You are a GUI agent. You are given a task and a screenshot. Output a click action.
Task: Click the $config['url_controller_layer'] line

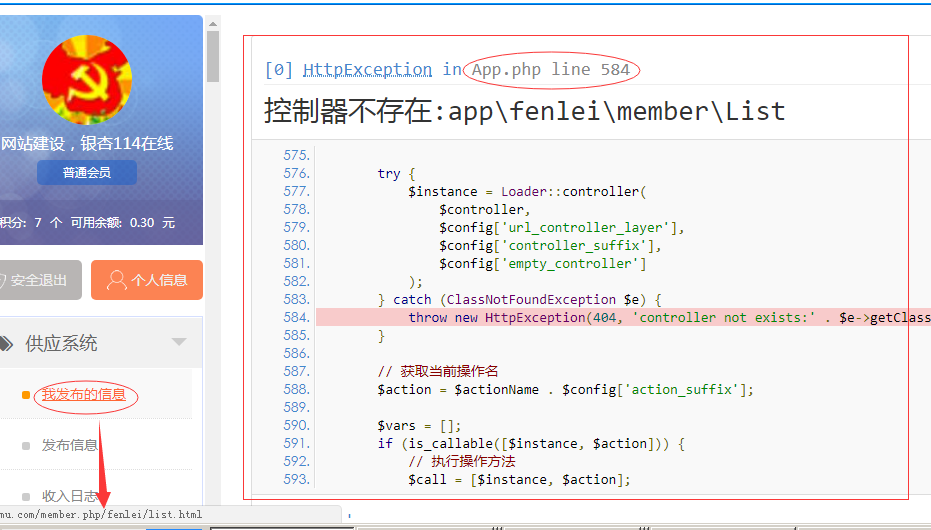(562, 227)
